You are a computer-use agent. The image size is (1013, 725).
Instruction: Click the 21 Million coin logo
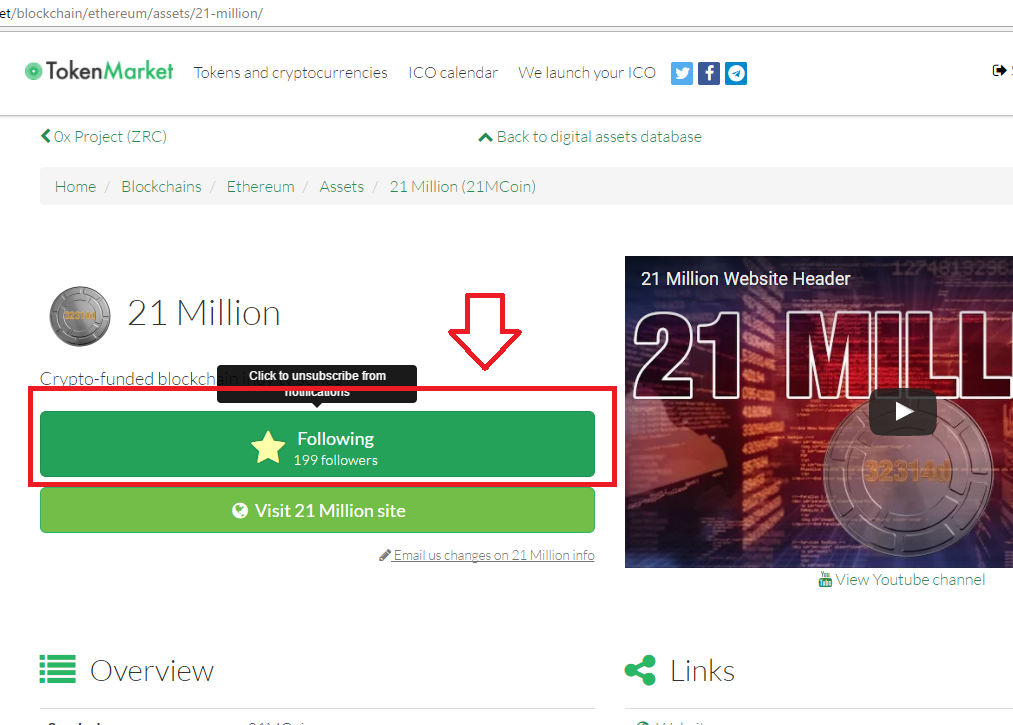[80, 316]
